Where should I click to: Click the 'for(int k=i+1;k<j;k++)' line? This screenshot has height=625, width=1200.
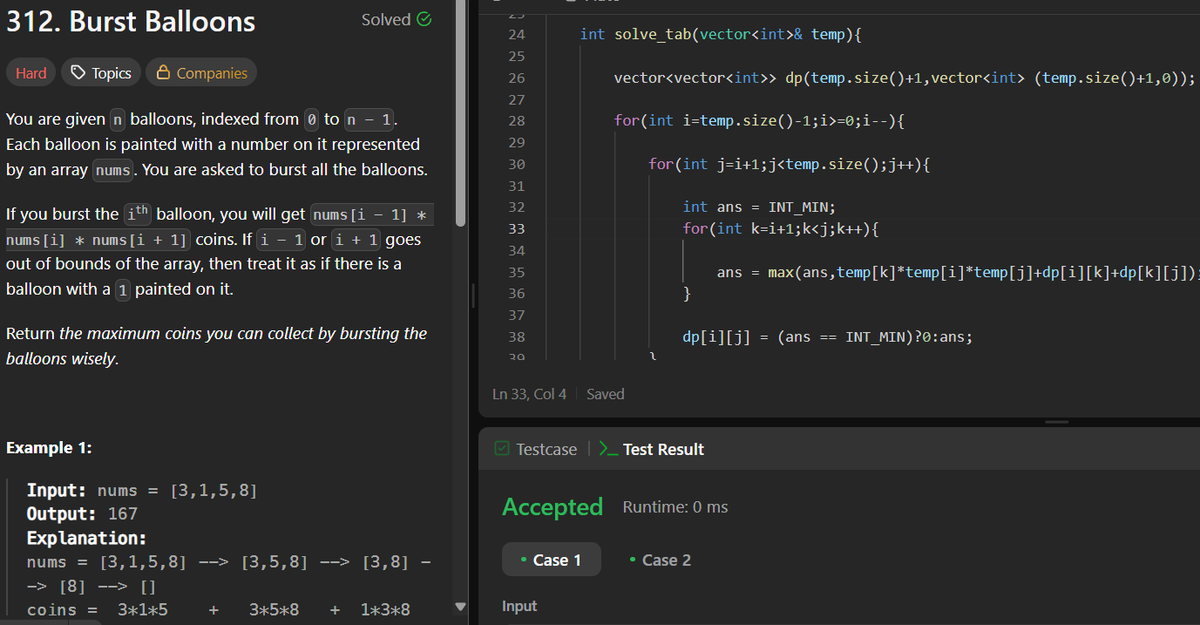[x=781, y=229]
